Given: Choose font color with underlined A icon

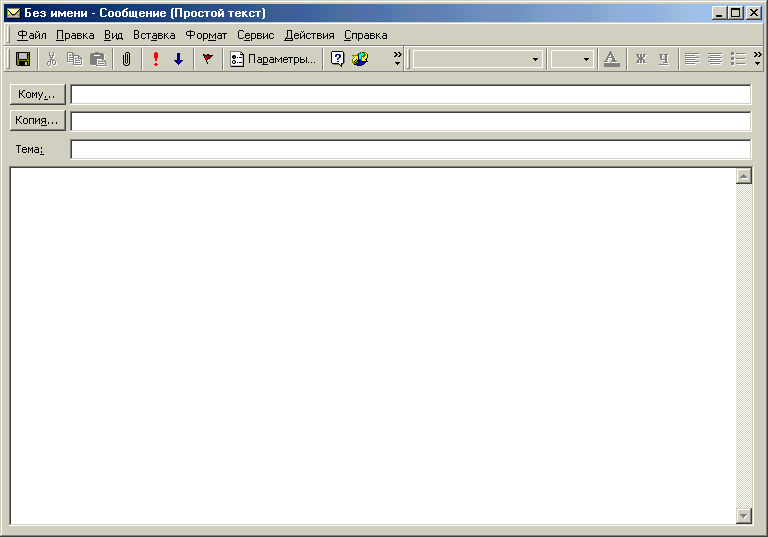Looking at the screenshot, I should pyautogui.click(x=611, y=59).
